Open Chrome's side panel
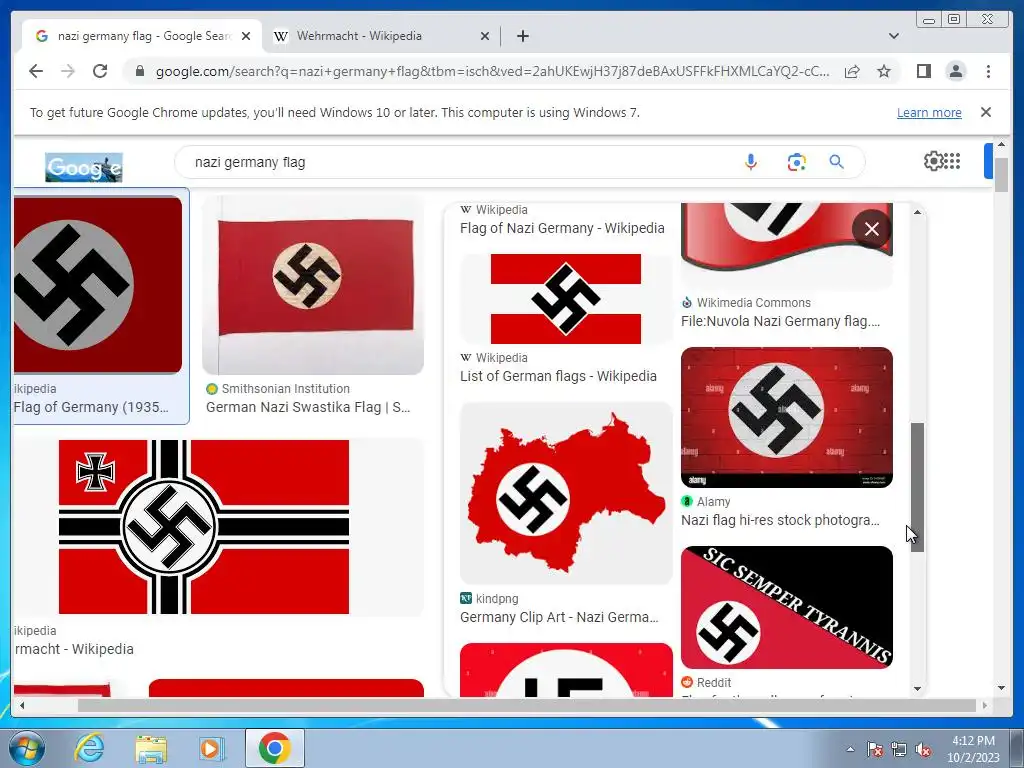This screenshot has height=768, width=1024. [923, 71]
